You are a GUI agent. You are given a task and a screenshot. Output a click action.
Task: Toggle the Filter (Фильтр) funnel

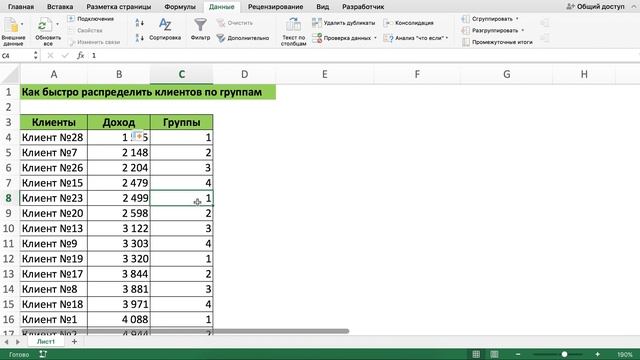[200, 29]
